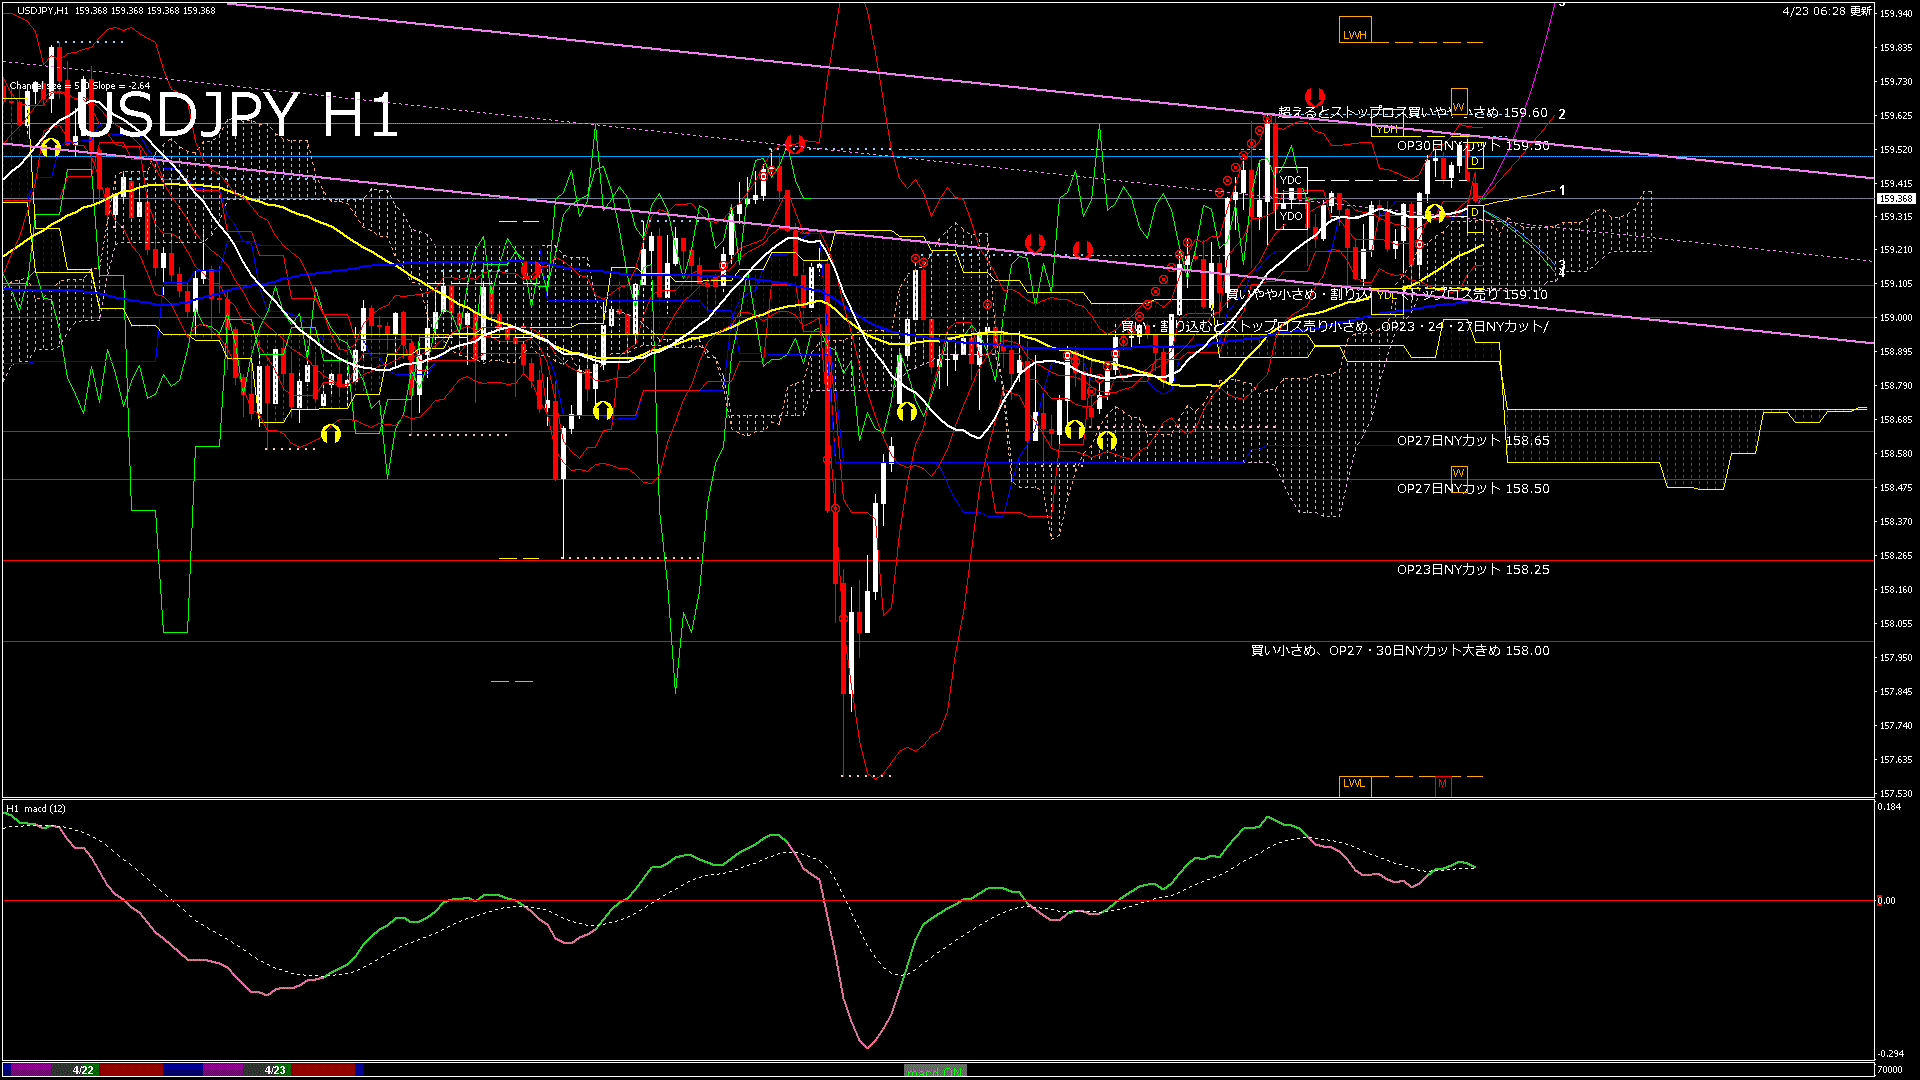The height and width of the screenshot is (1080, 1920).
Task: Click the 4/23 06:28 更新 timestamp
Action: pyautogui.click(x=1827, y=11)
